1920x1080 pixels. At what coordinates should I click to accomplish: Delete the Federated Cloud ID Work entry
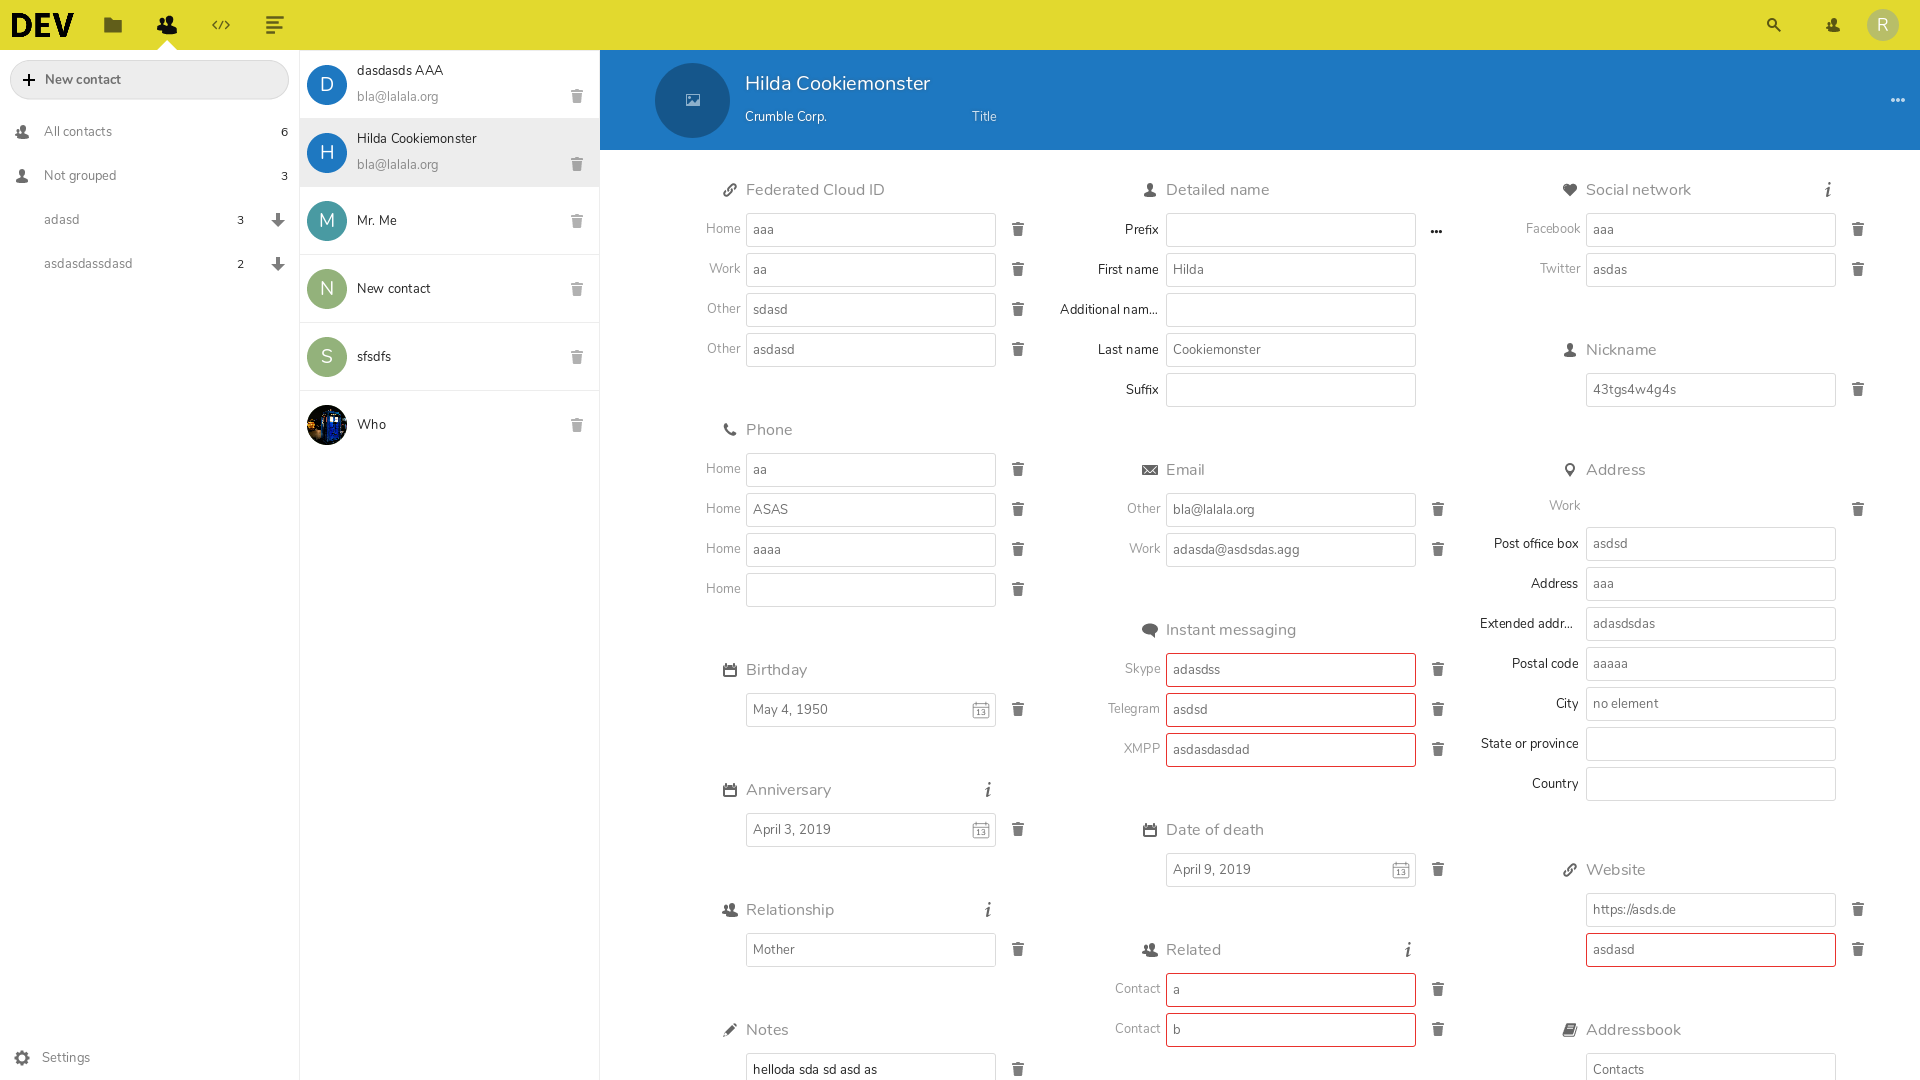coord(1018,269)
